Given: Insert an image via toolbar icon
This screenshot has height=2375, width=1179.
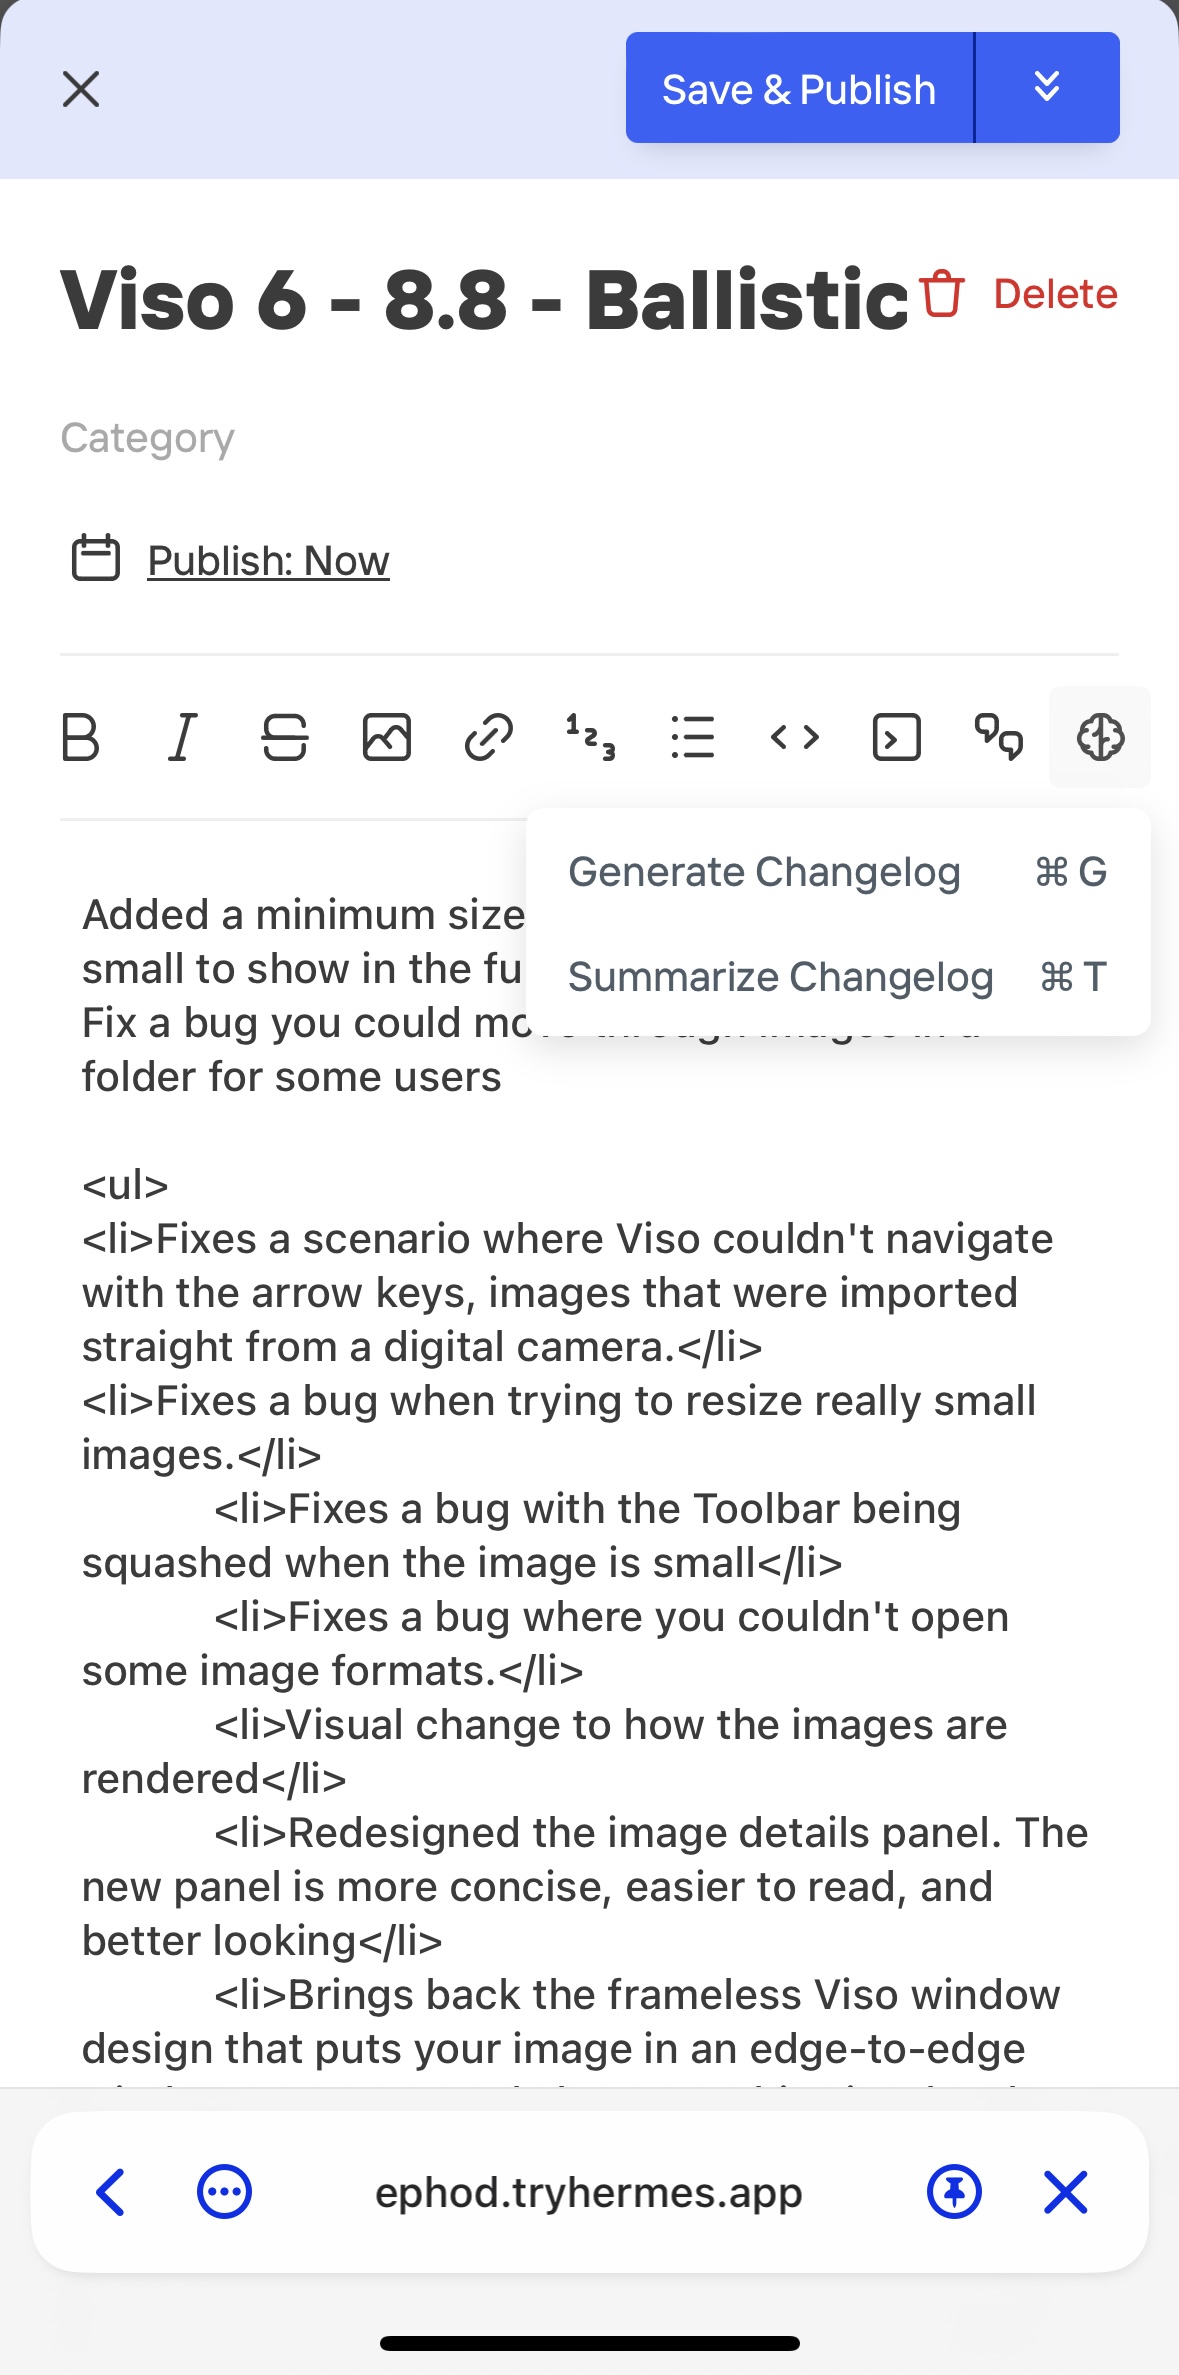Looking at the screenshot, I should point(387,738).
